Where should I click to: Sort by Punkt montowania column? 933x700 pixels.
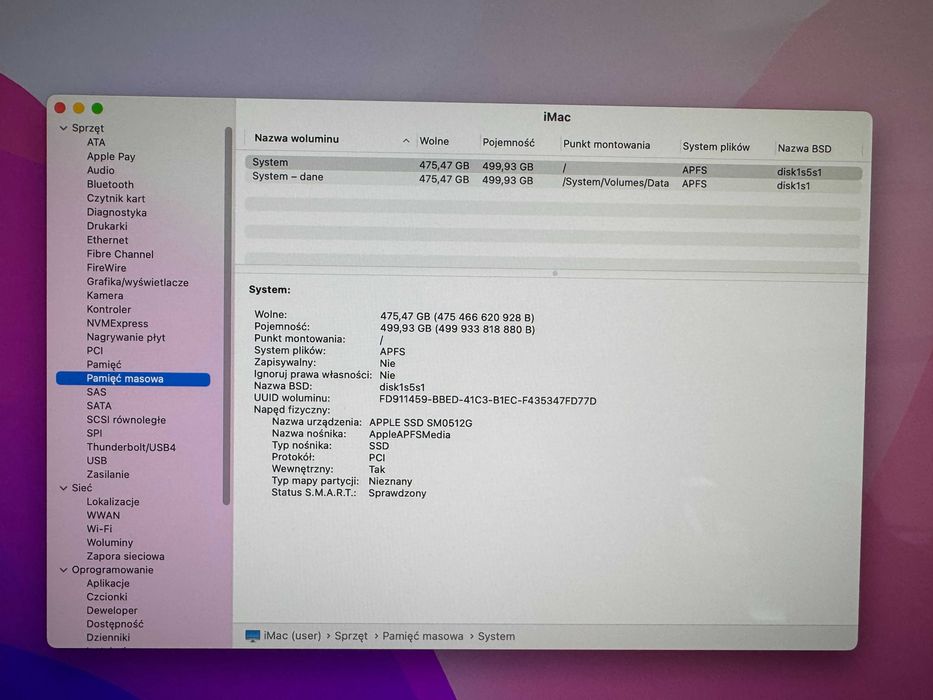pyautogui.click(x=606, y=145)
